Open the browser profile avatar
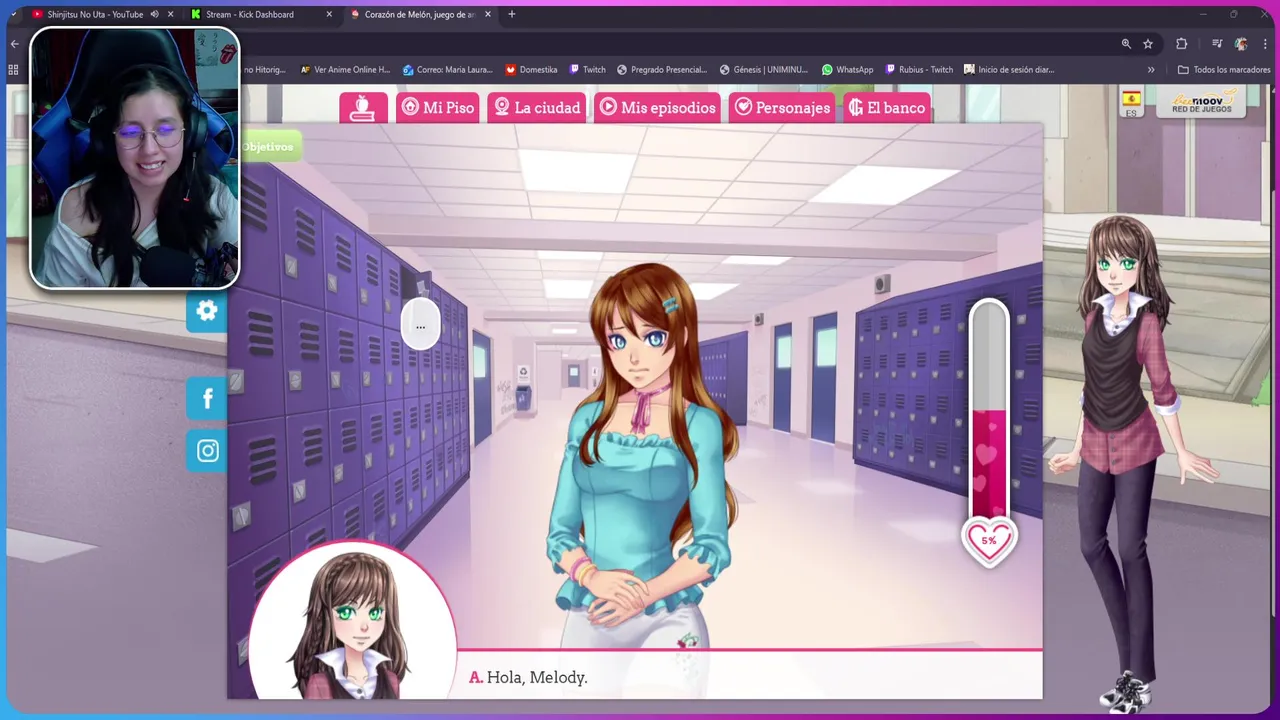The height and width of the screenshot is (720, 1280). pos(1241,44)
